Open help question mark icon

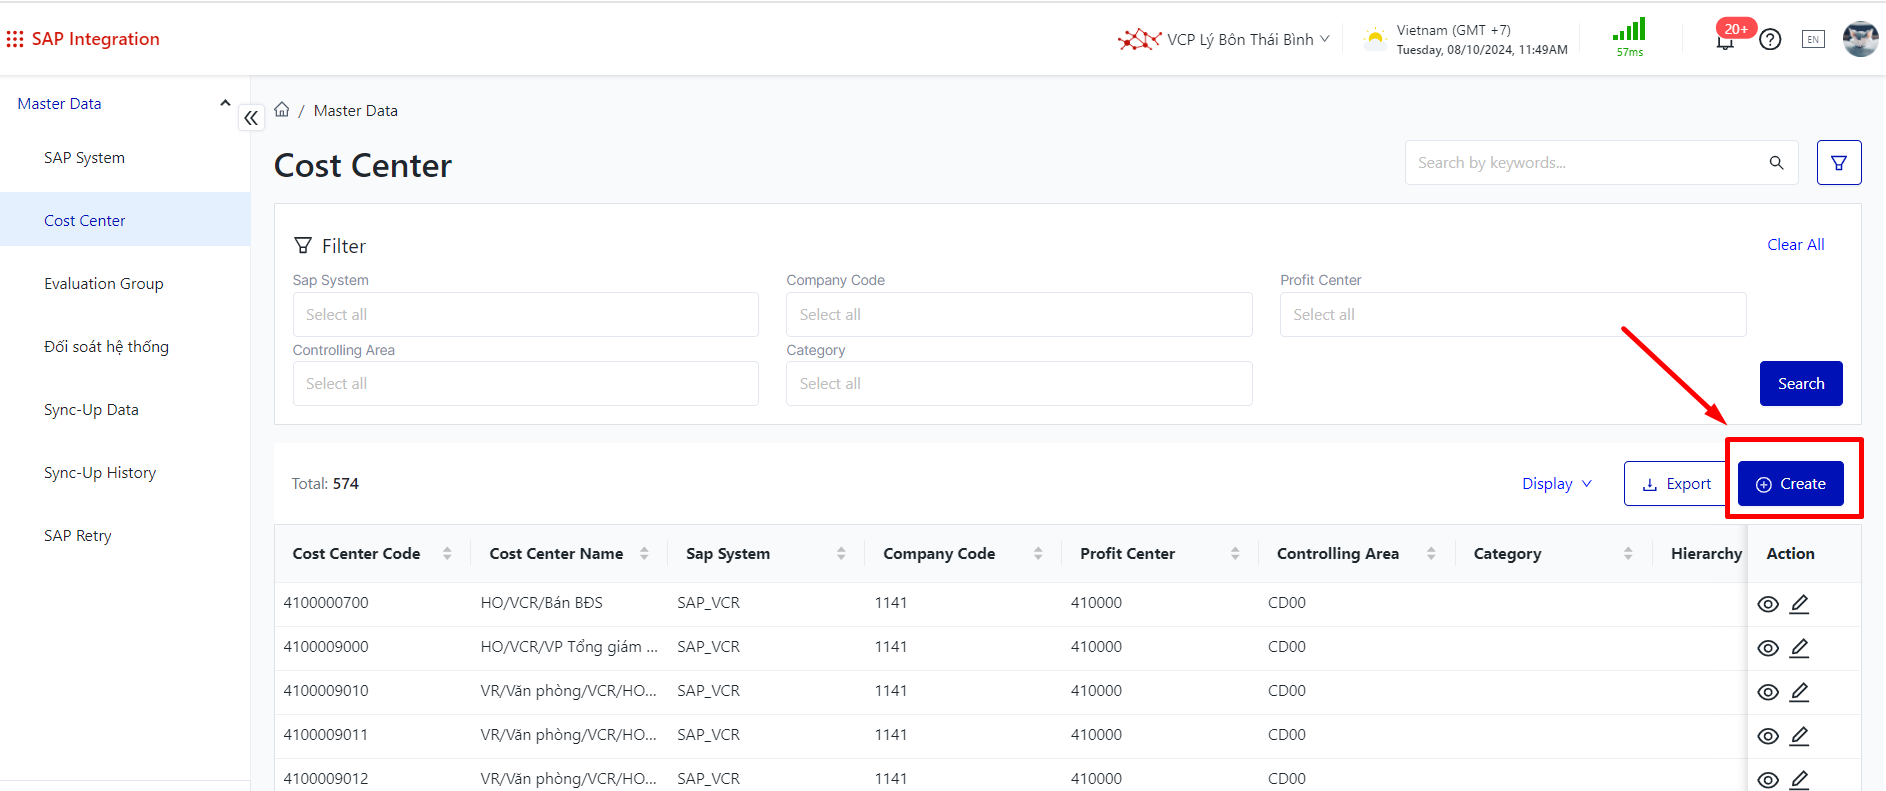[x=1770, y=39]
